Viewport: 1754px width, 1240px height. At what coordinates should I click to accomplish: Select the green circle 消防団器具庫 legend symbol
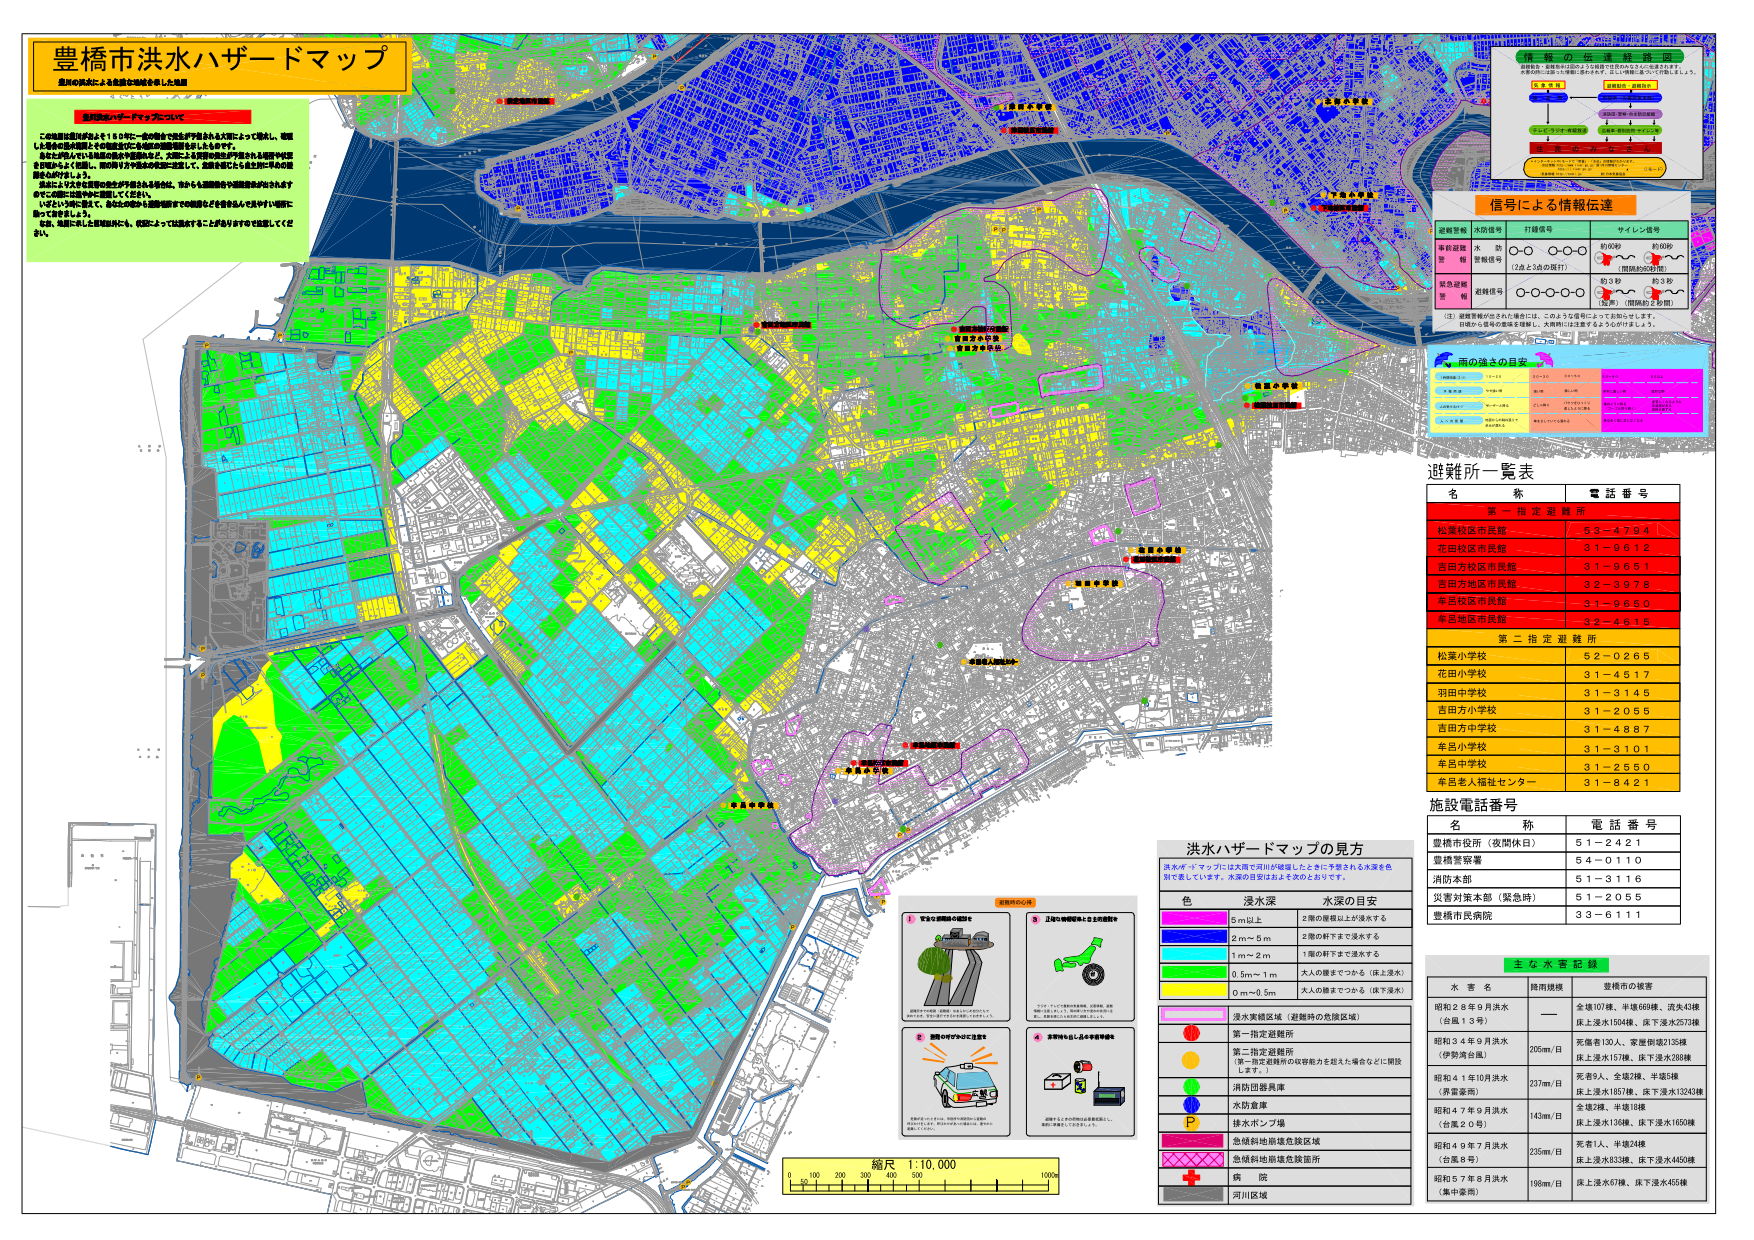(x=1190, y=1086)
